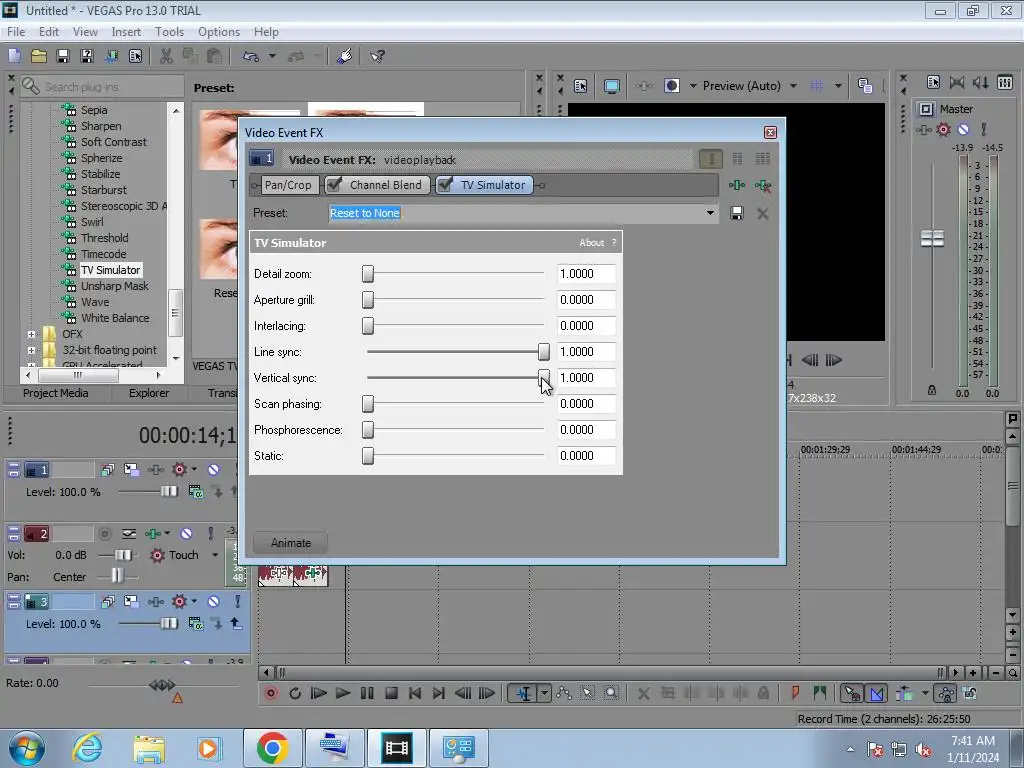
Task: Open the Track 1 FX dropdown arrow
Action: point(194,470)
